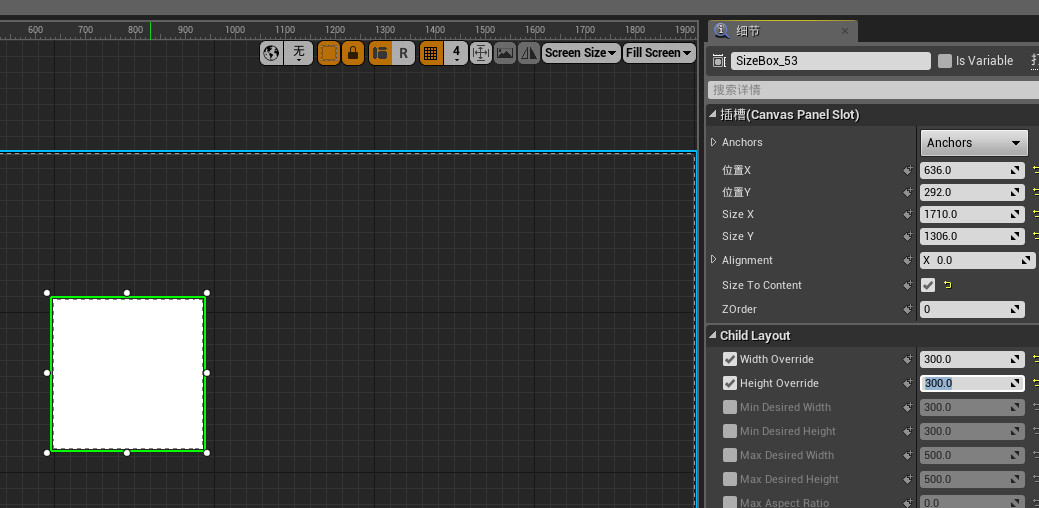Screen dimensions: 1039x508
Task: Click the widget type icon beside SizeBox_53
Action: (719, 61)
